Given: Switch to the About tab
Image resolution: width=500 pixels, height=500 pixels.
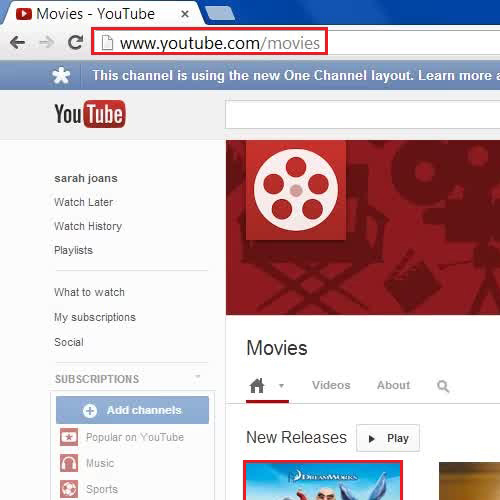Looking at the screenshot, I should pos(393,385).
